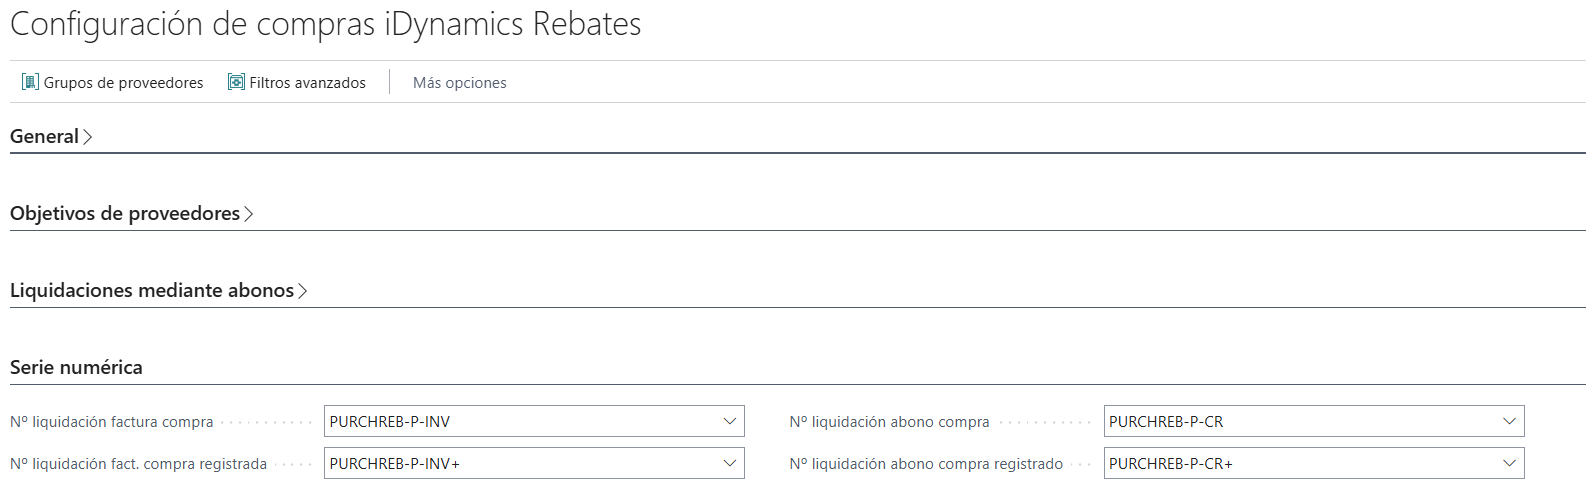Screen dimensions: 1586x494
Task: Open Grupos de proveedores action
Action: pos(113,82)
